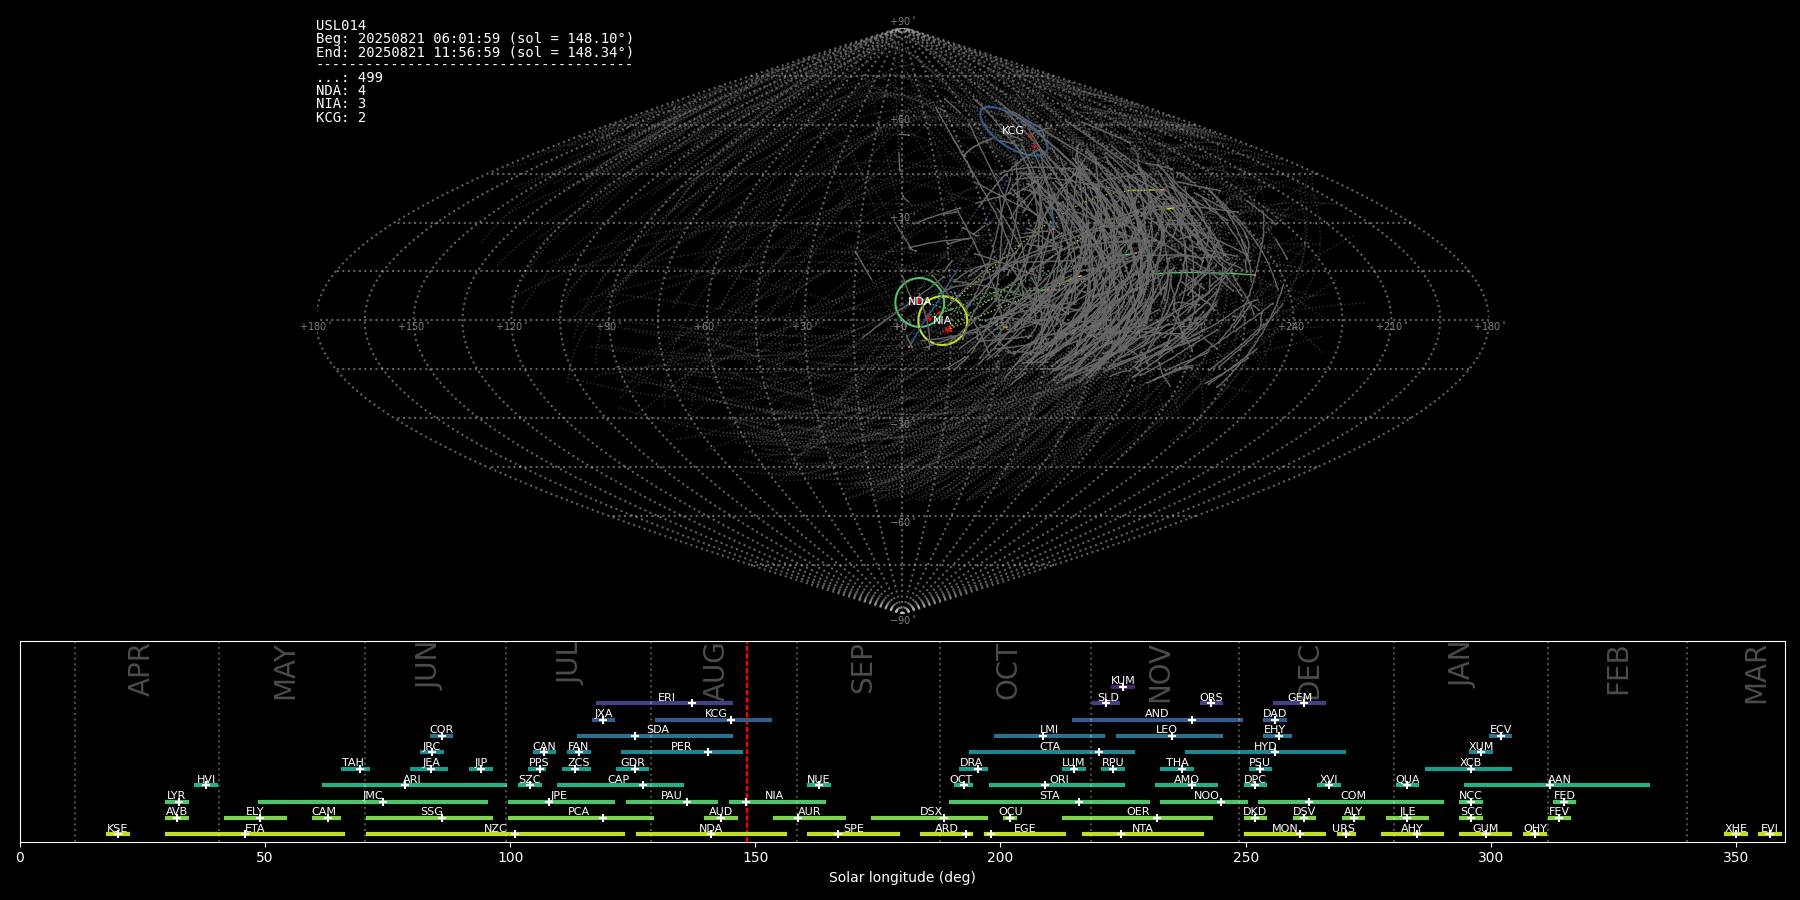Viewport: 1800px width, 900px height.
Task: Click the AAN shower label in timeline
Action: tap(1559, 780)
